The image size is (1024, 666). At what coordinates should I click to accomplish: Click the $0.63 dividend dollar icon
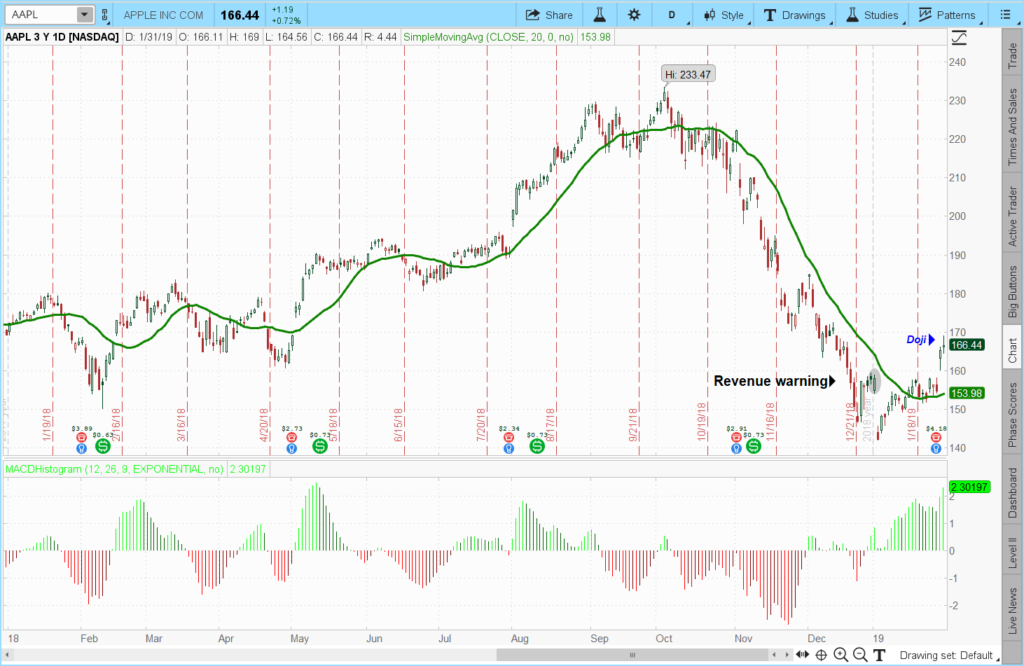point(103,446)
